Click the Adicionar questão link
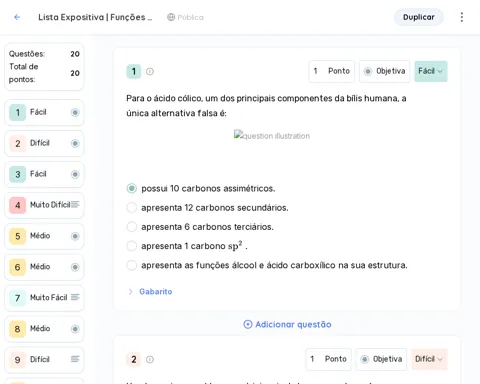 click(x=287, y=324)
